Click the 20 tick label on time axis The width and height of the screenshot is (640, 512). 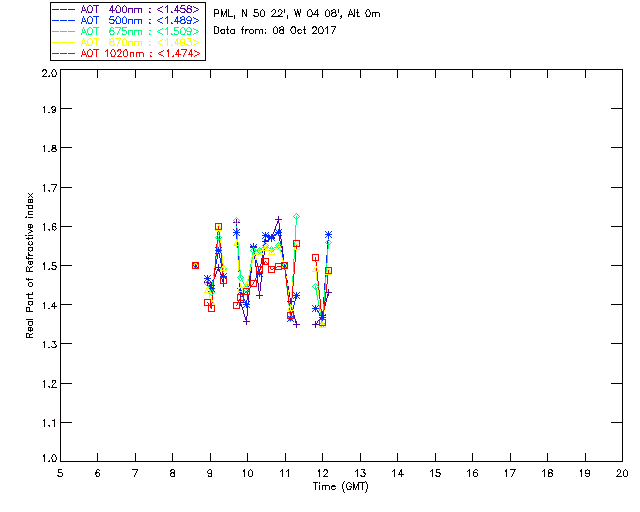tap(622, 473)
